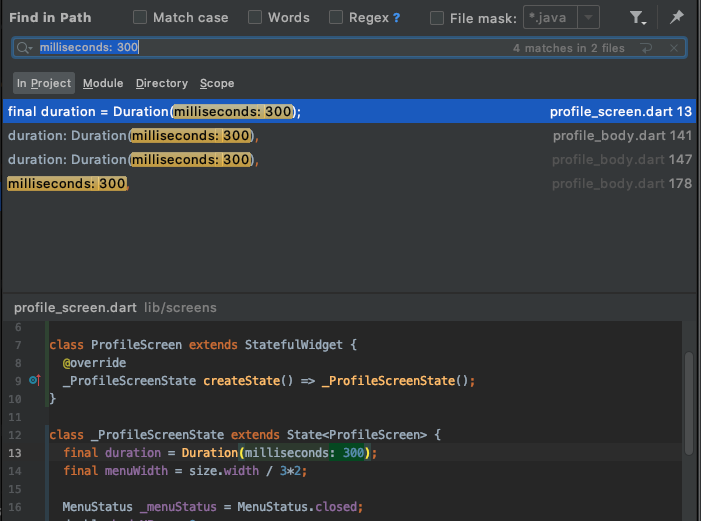Pin the Find in Path window
This screenshot has height=521, width=701.
coord(676,17)
